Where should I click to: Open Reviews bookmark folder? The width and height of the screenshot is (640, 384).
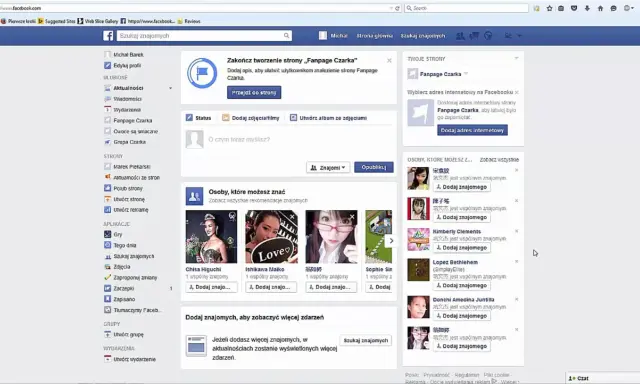click(189, 21)
